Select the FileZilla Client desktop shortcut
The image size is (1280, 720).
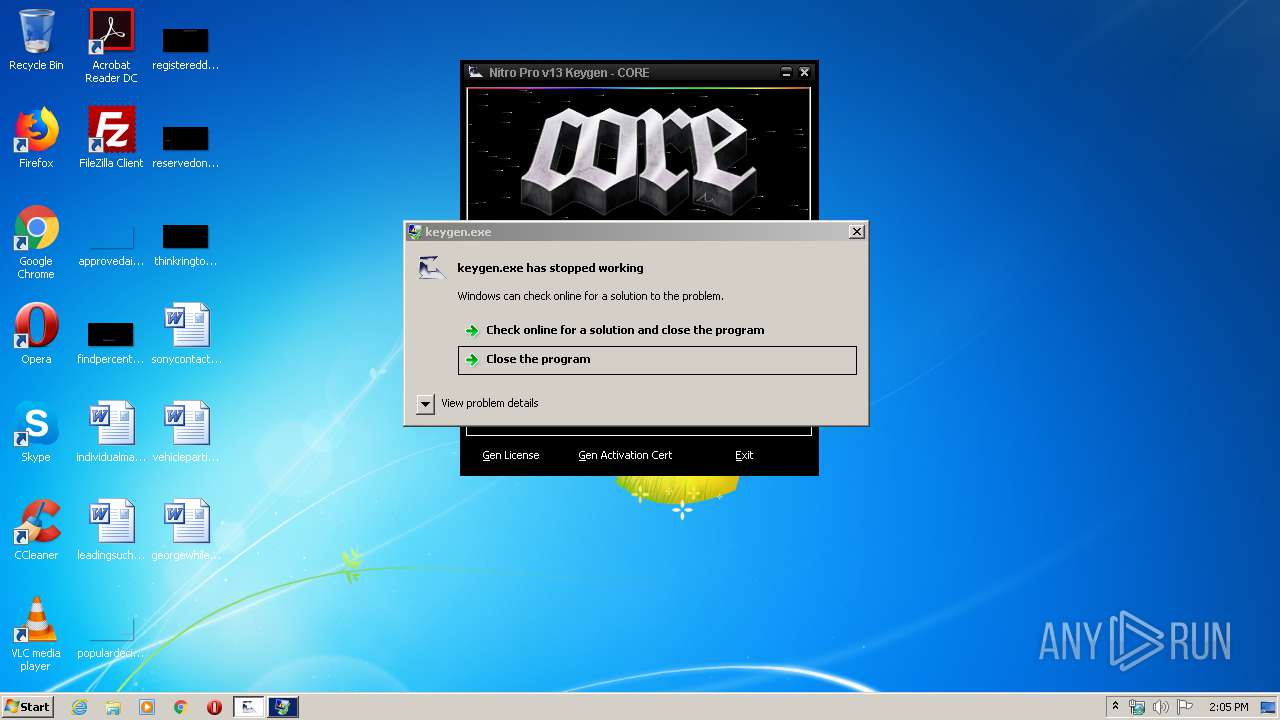coord(111,138)
